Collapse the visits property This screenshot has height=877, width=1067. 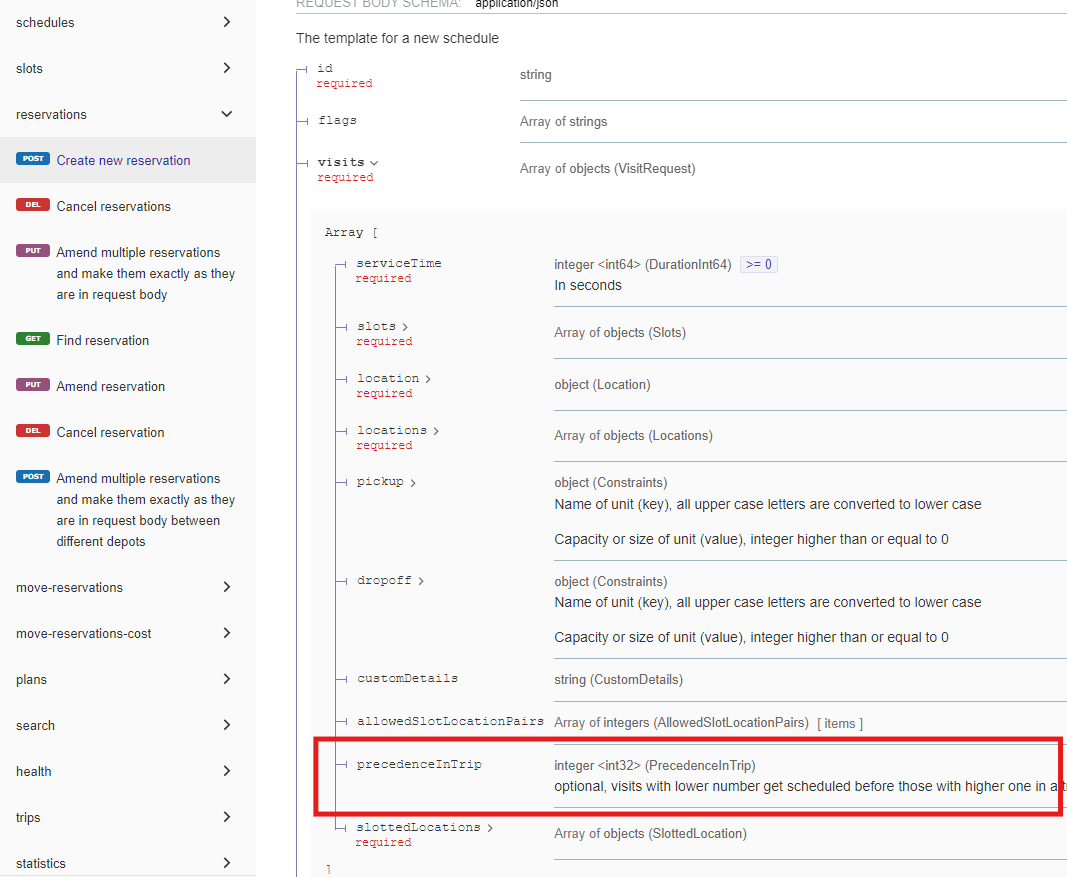click(347, 162)
